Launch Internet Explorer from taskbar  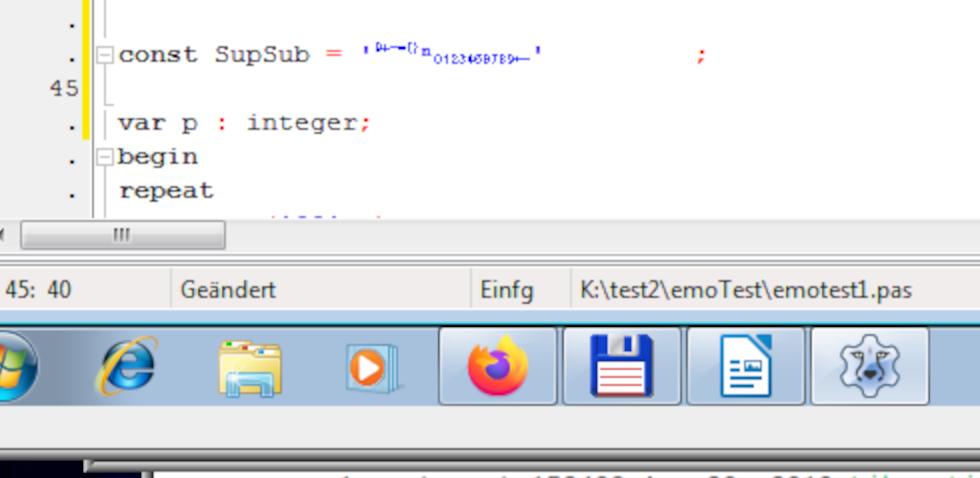click(127, 367)
